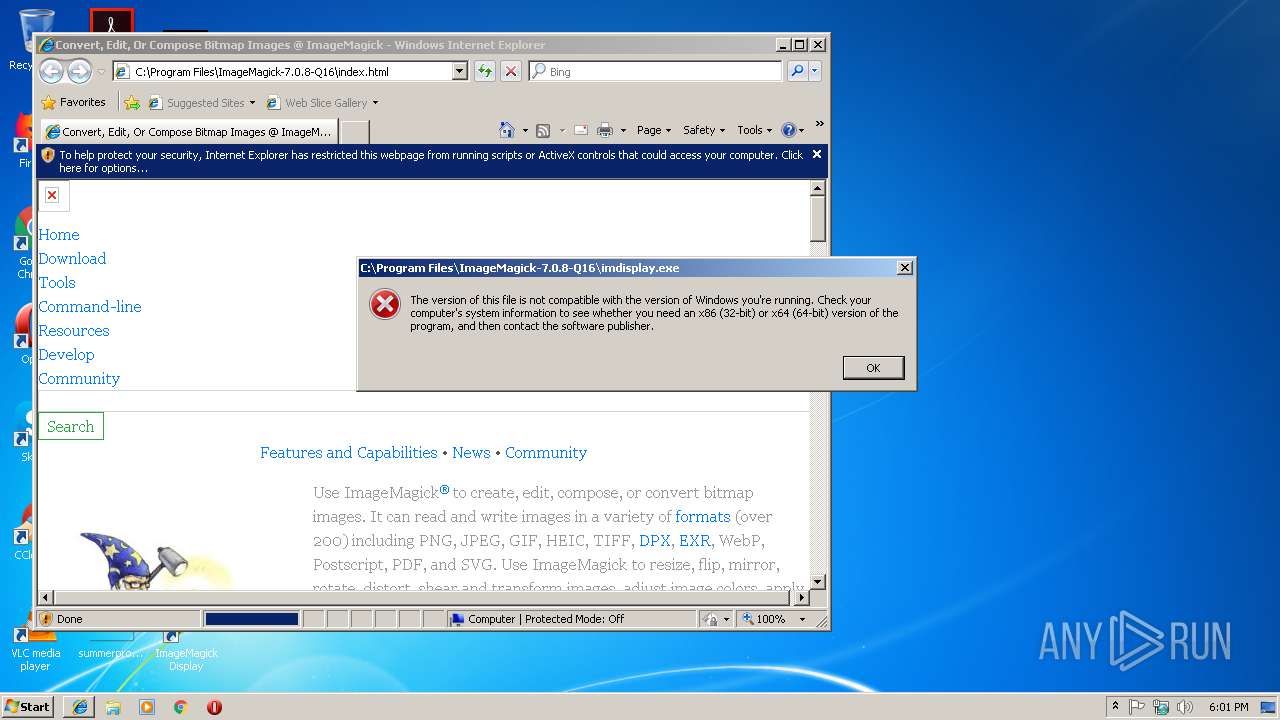Click the error icon in imdisplay dialog
1280x720 pixels.
pos(385,304)
